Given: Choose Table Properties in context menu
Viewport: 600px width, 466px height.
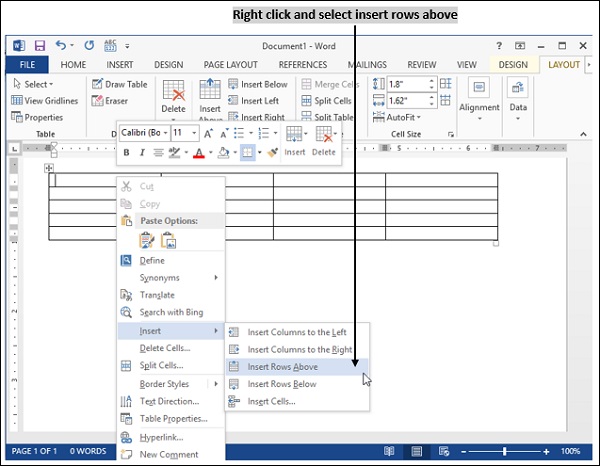Looking at the screenshot, I should click(x=173, y=419).
